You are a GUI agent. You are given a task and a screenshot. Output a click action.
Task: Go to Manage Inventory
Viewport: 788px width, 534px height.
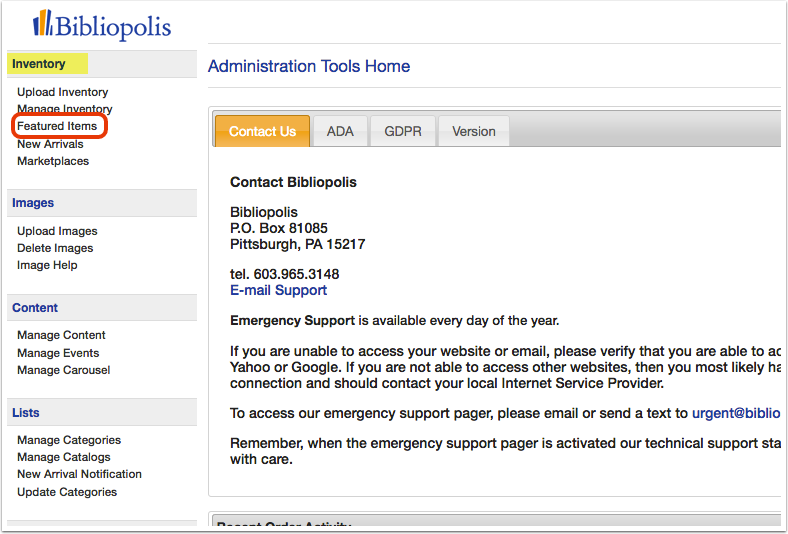64,109
